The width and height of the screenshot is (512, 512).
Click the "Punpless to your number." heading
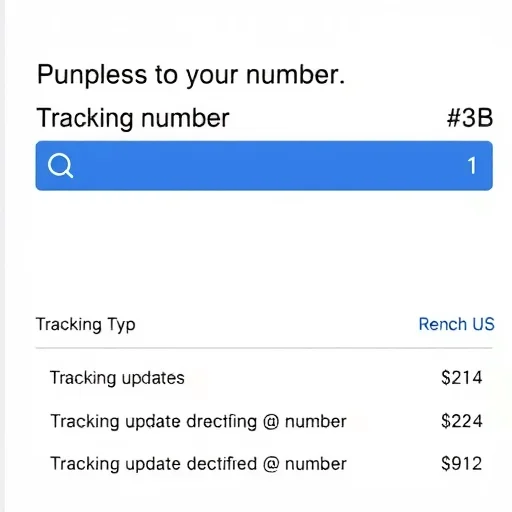tap(191, 75)
